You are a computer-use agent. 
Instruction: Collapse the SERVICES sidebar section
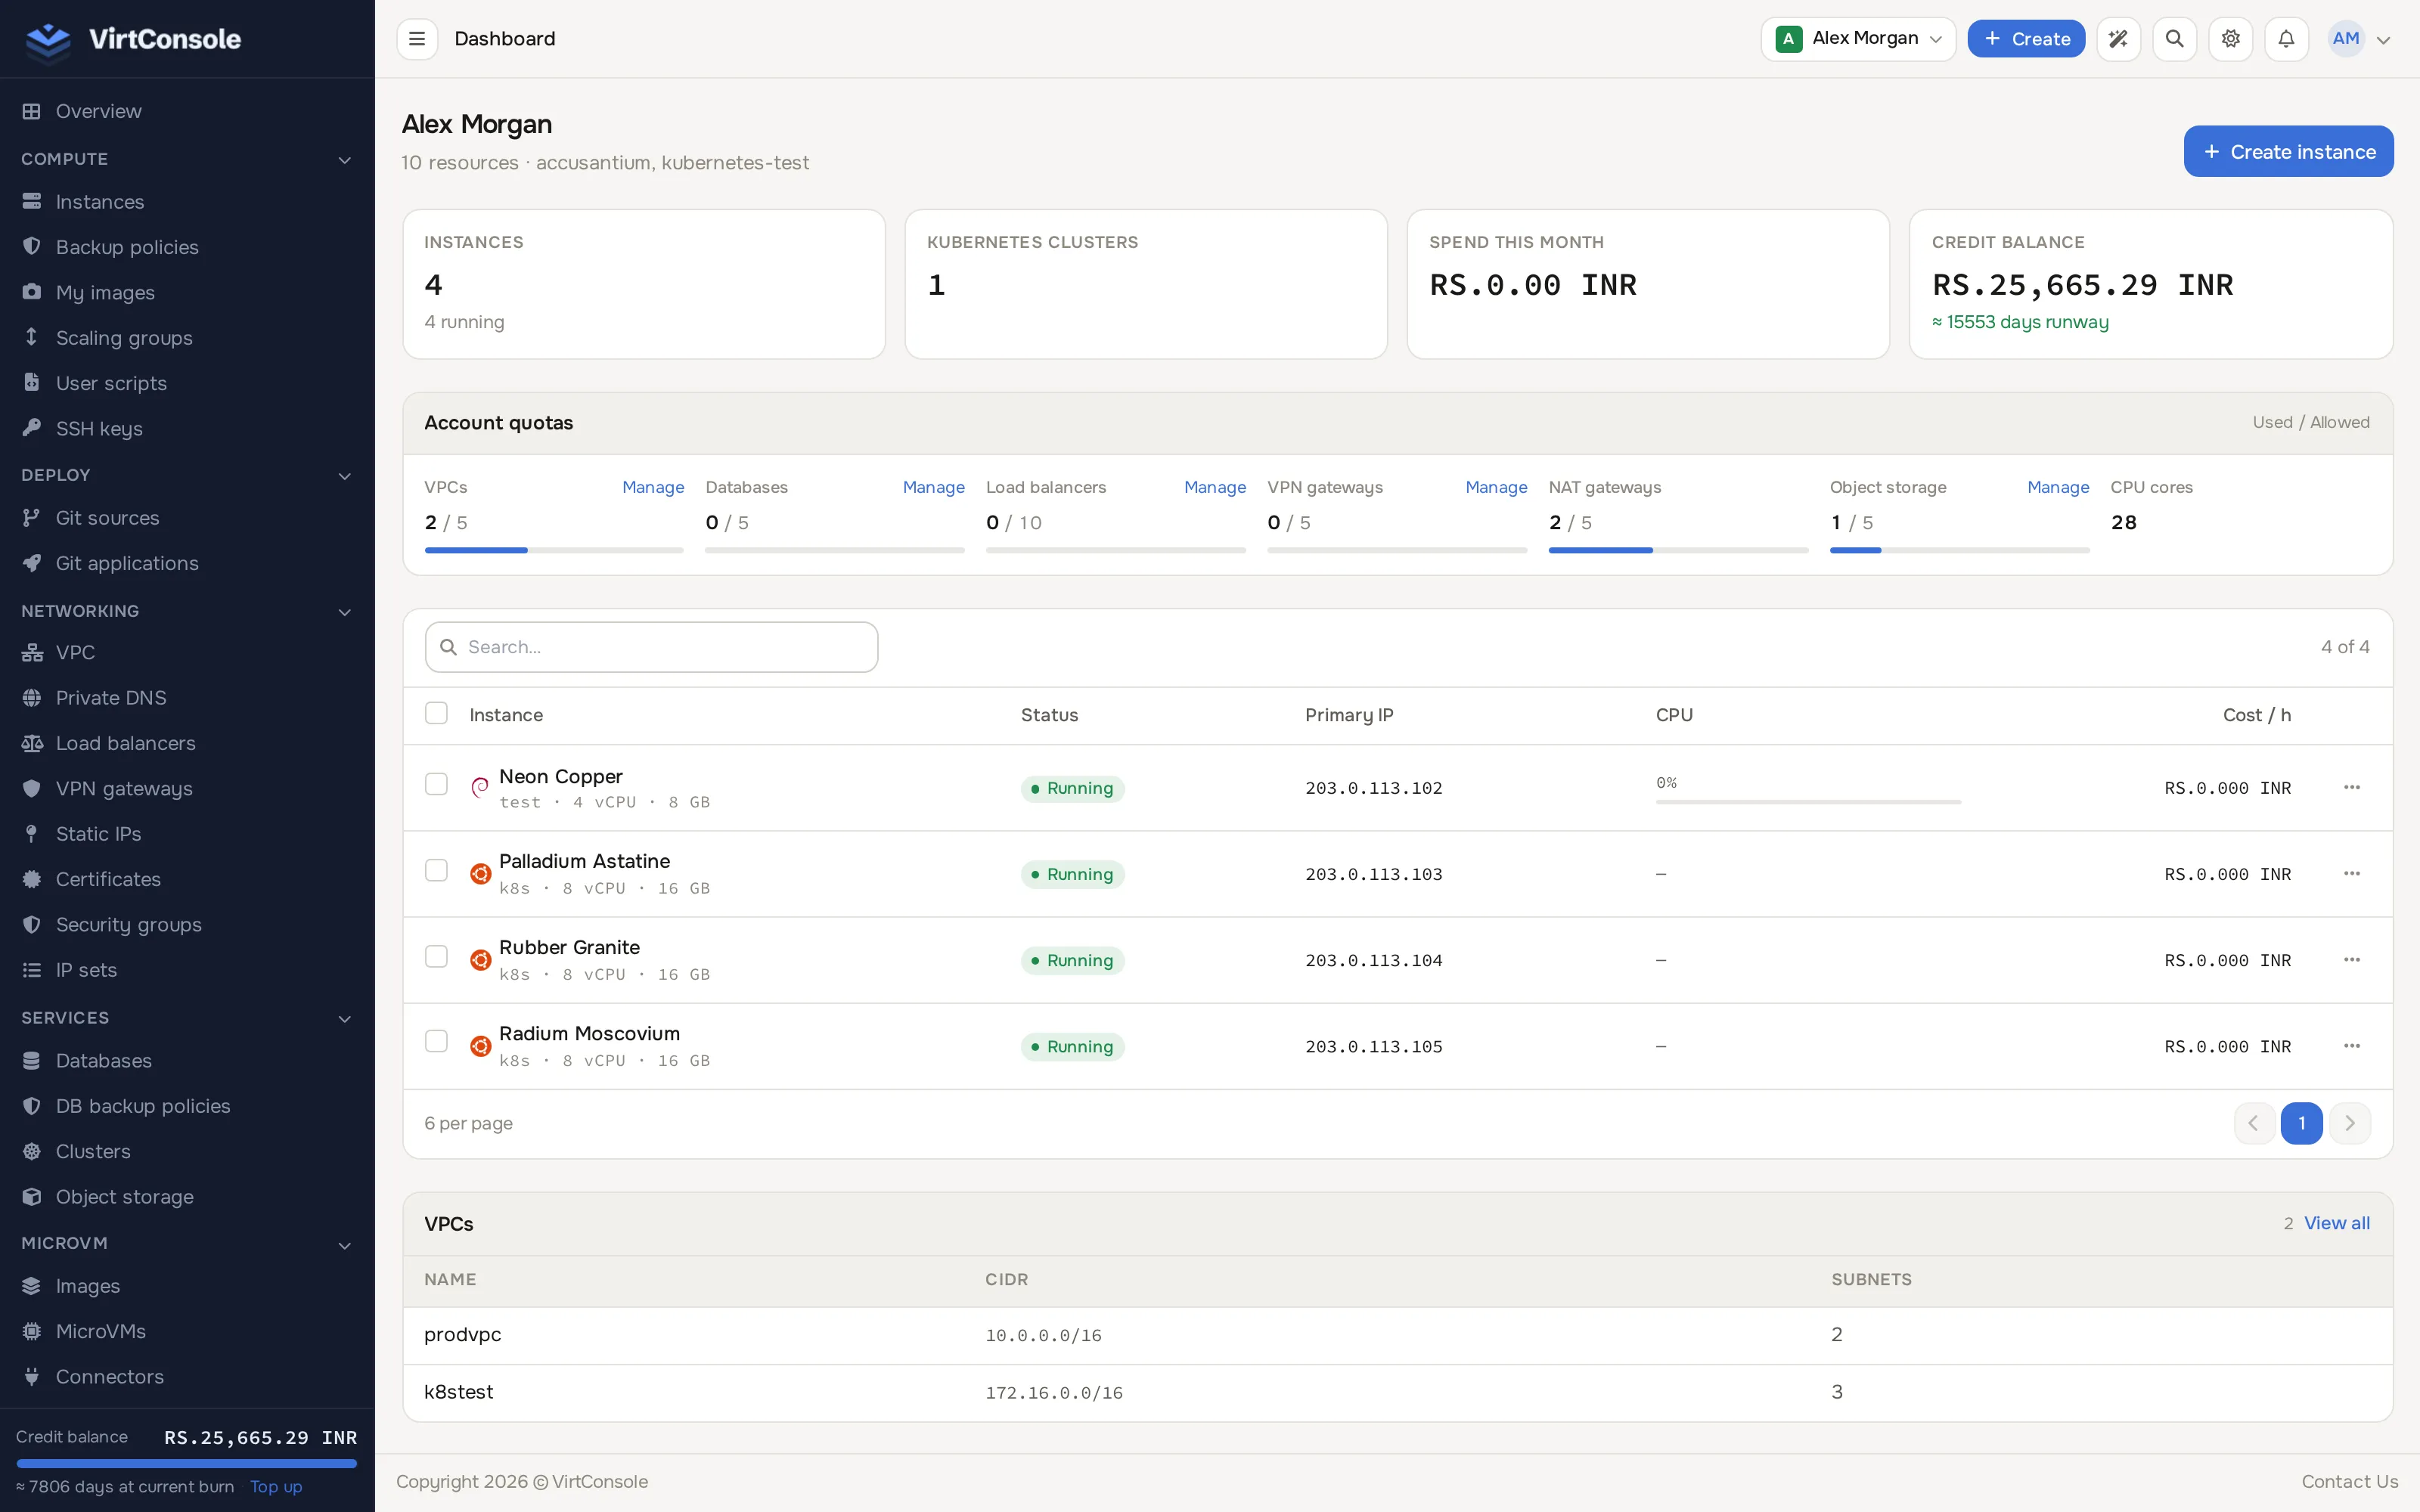(345, 1019)
